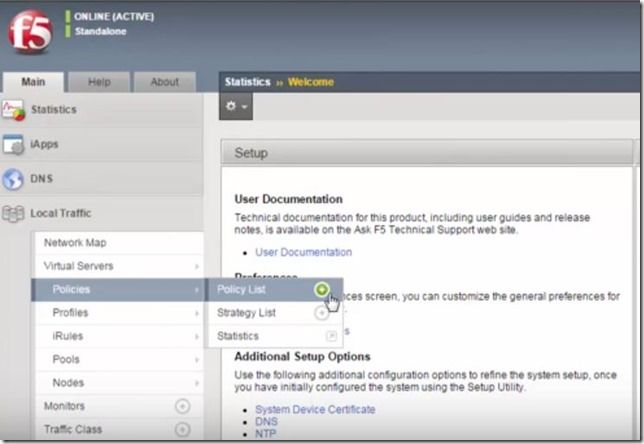The width and height of the screenshot is (644, 444).
Task: Open Statistics main menu label
Action: coord(54,110)
